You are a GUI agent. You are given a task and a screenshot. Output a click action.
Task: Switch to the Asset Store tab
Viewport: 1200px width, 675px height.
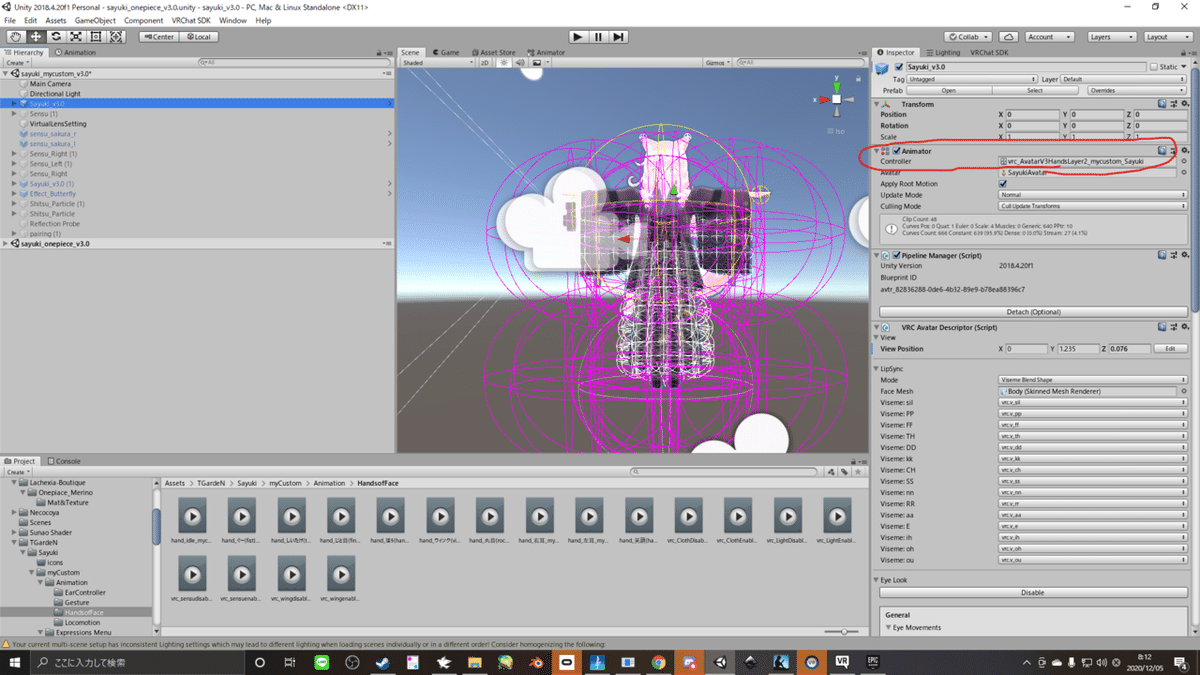click(x=493, y=52)
